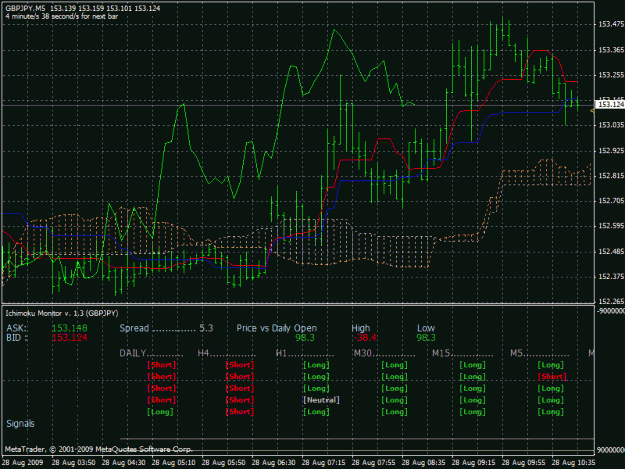The width and height of the screenshot is (625, 469).
Task: Click the 152.265 price axis label
Action: [x=611, y=302]
